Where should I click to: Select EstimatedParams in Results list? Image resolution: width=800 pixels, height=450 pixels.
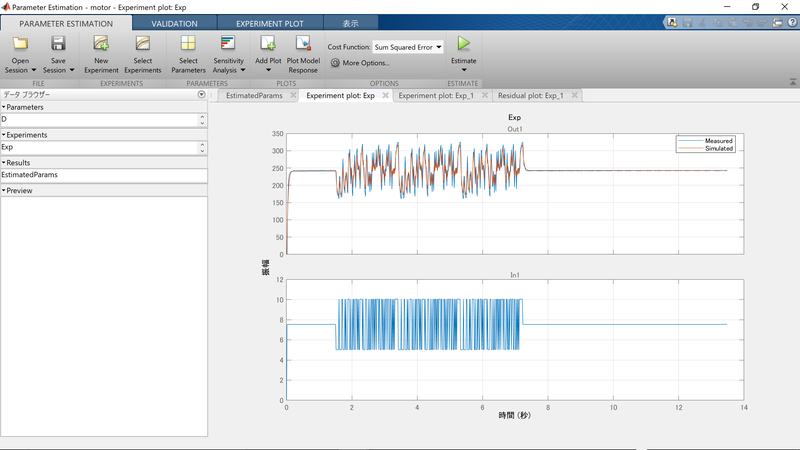(30, 174)
